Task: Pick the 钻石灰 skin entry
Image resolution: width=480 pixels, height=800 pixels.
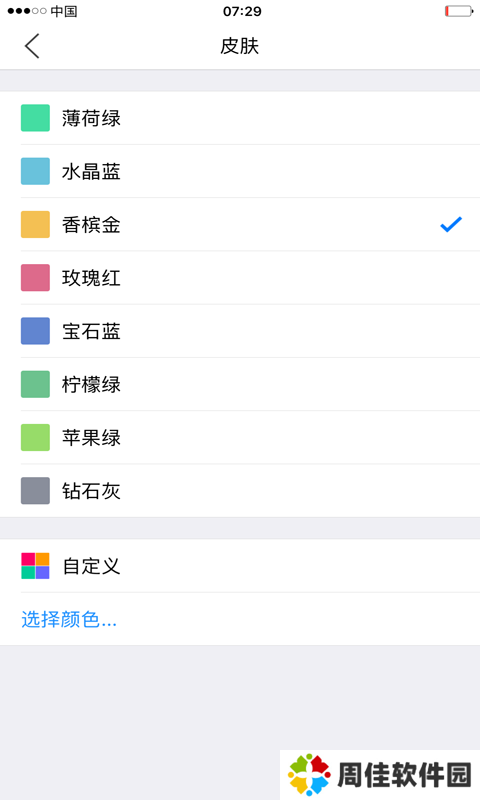Action: point(240,490)
